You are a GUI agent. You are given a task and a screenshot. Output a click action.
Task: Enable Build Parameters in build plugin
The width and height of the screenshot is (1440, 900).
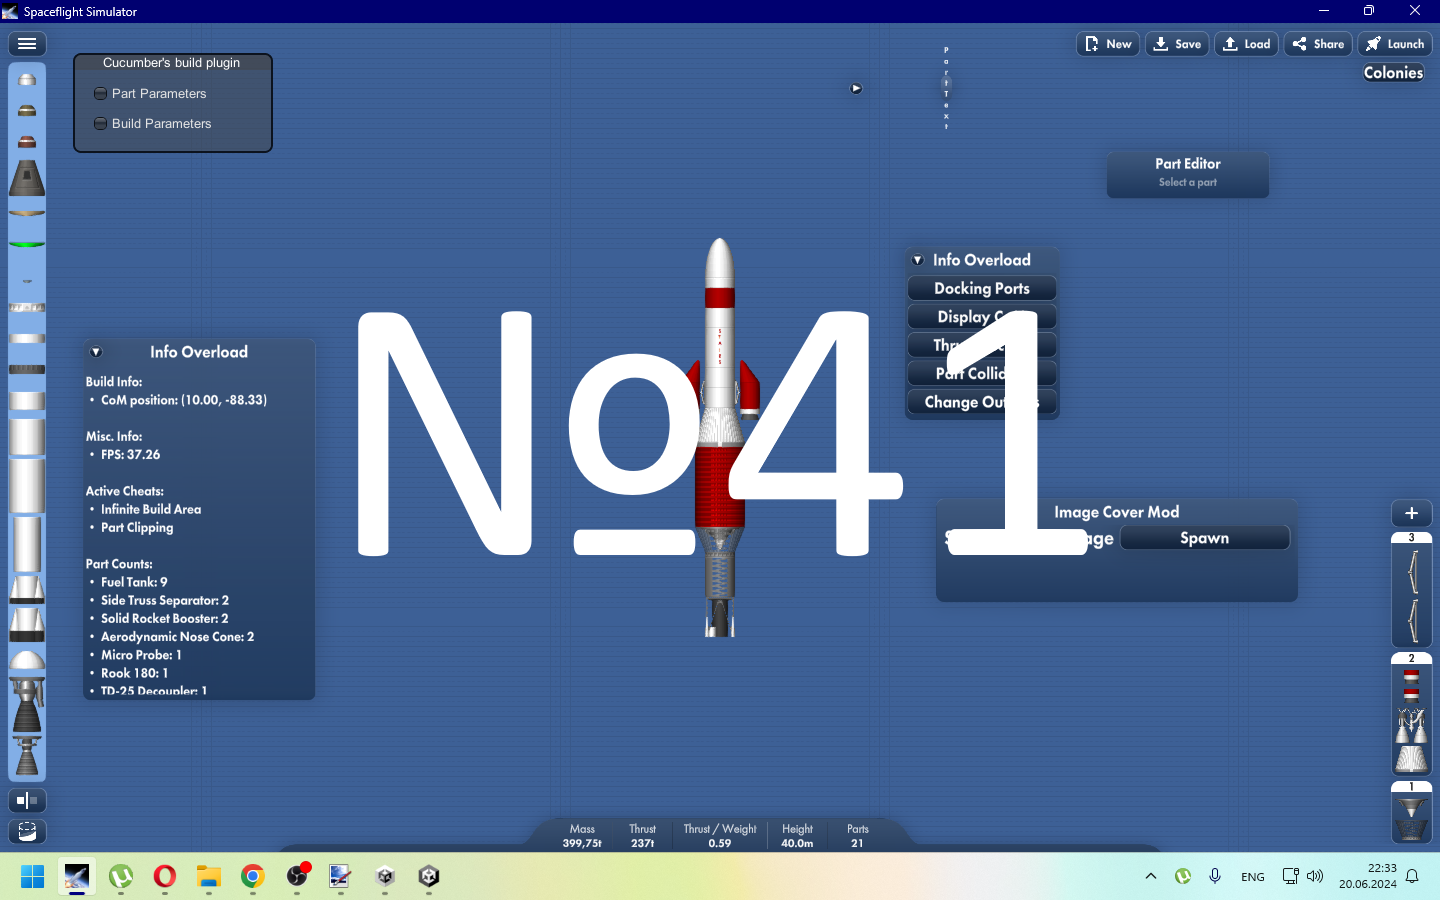click(152, 123)
